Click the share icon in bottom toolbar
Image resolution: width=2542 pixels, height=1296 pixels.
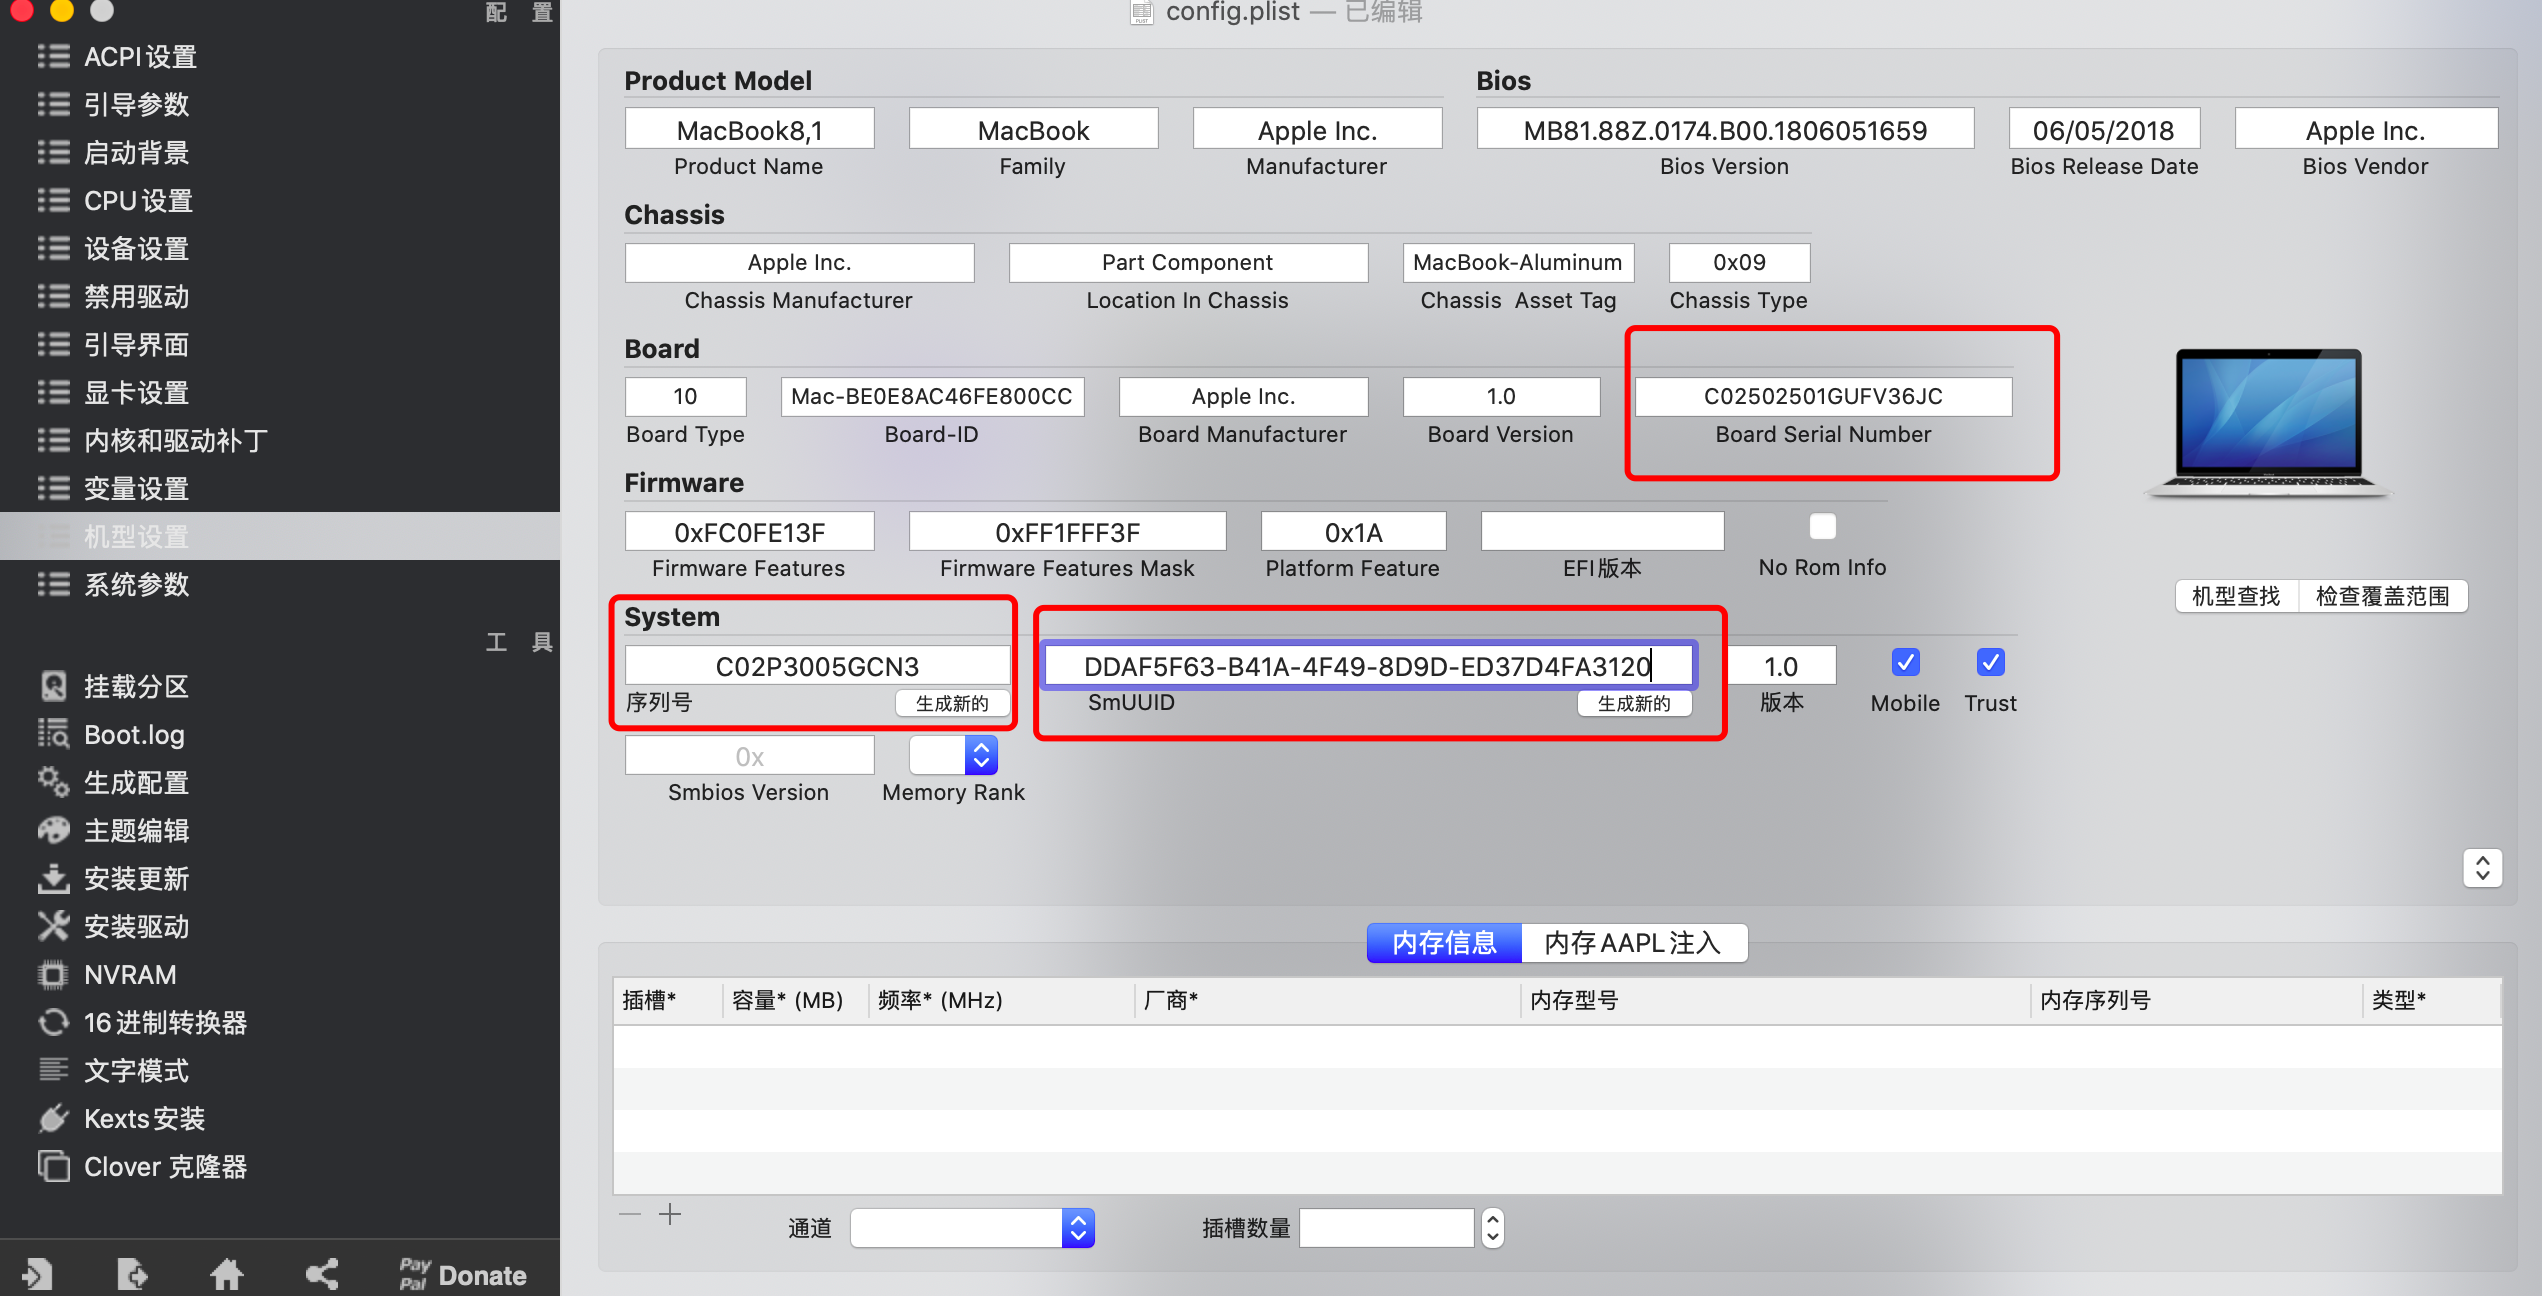[x=322, y=1275]
